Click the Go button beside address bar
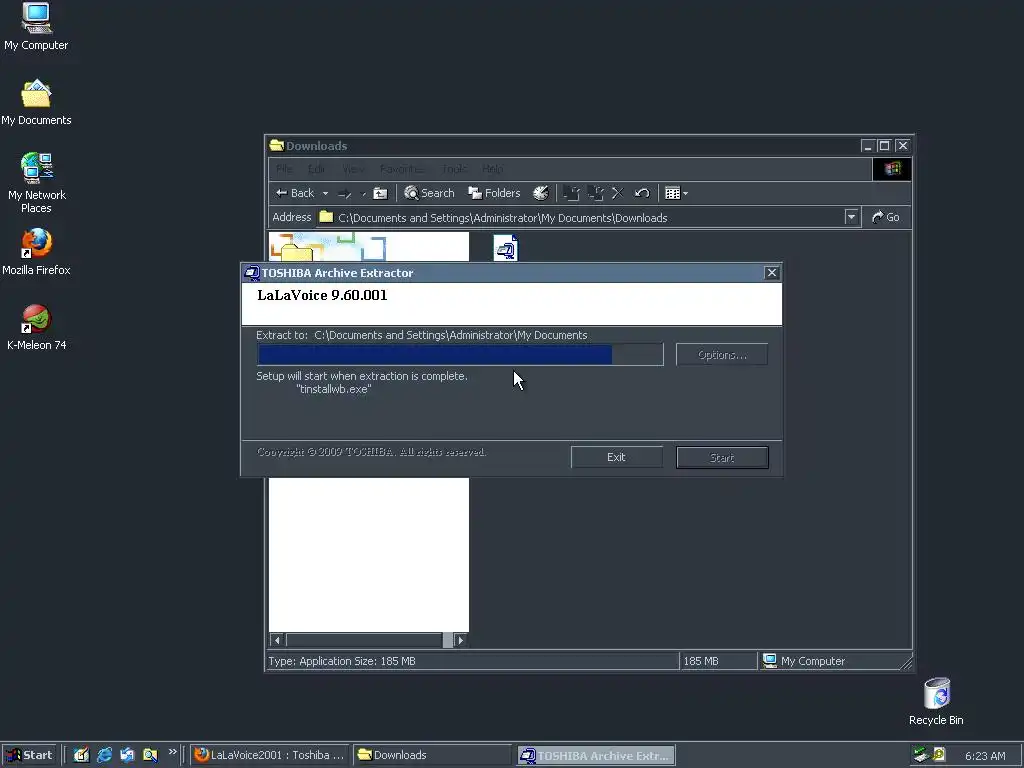Screen dimensions: 1024x768 tap(886, 217)
